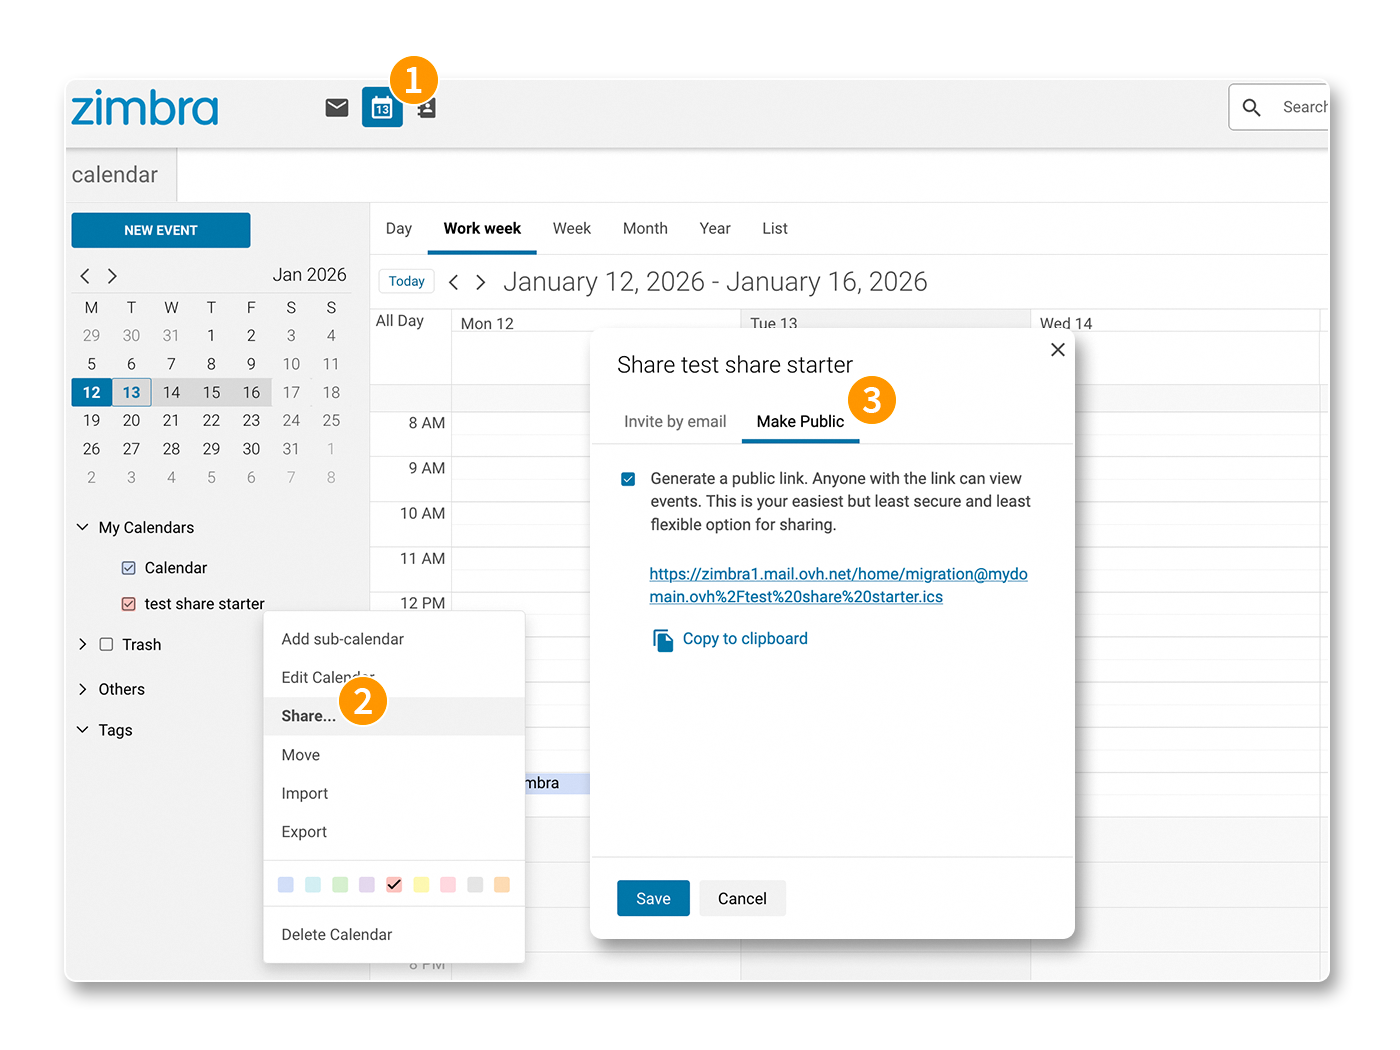Switch to the Invite by email tab
The image size is (1400, 1050).
[x=675, y=421]
